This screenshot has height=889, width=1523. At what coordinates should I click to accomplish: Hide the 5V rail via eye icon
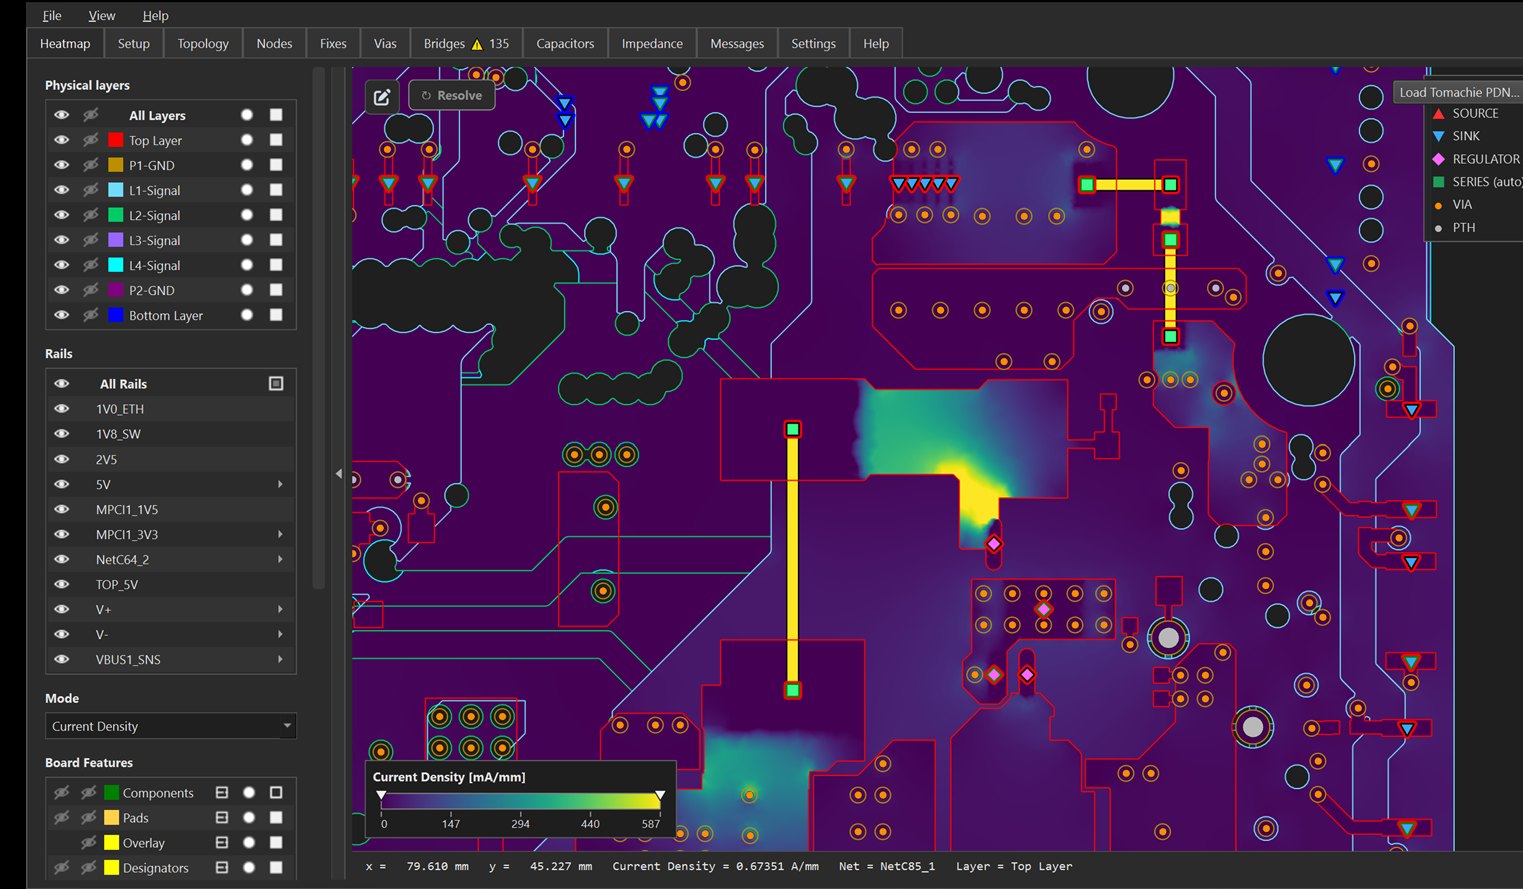(62, 484)
